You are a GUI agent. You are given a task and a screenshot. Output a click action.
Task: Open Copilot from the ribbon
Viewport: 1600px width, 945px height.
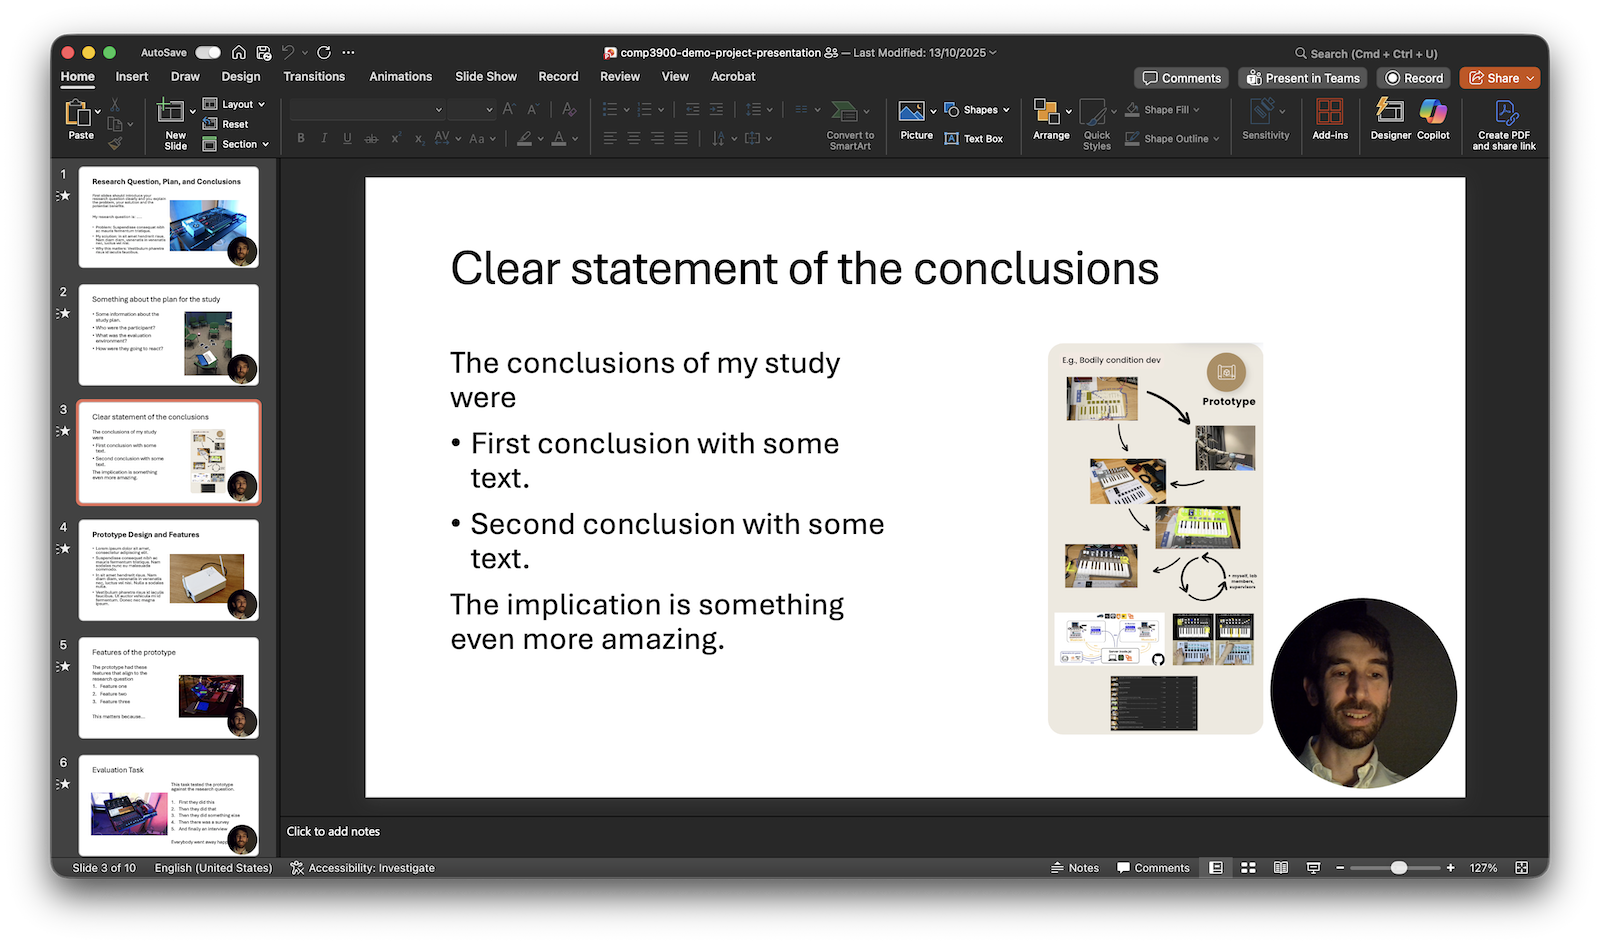click(1434, 120)
